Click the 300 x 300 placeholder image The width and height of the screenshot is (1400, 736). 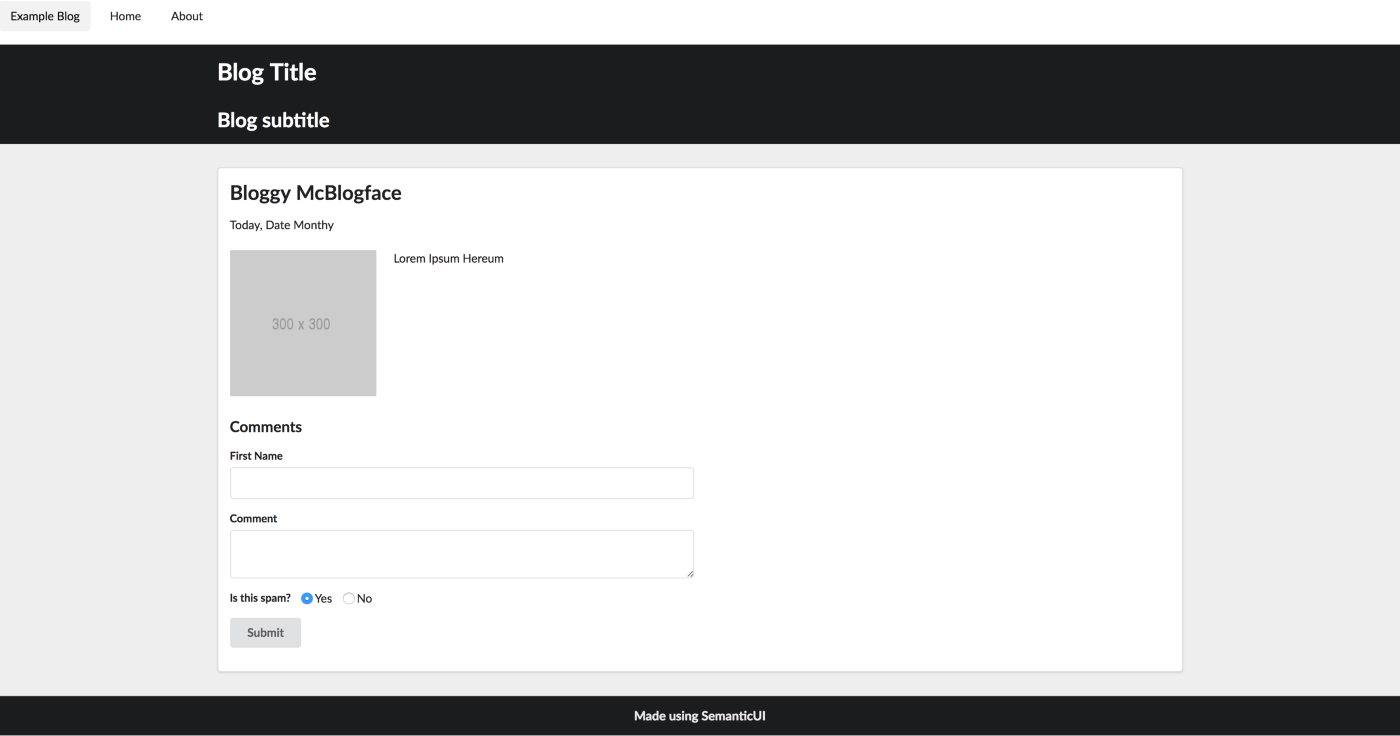(303, 323)
